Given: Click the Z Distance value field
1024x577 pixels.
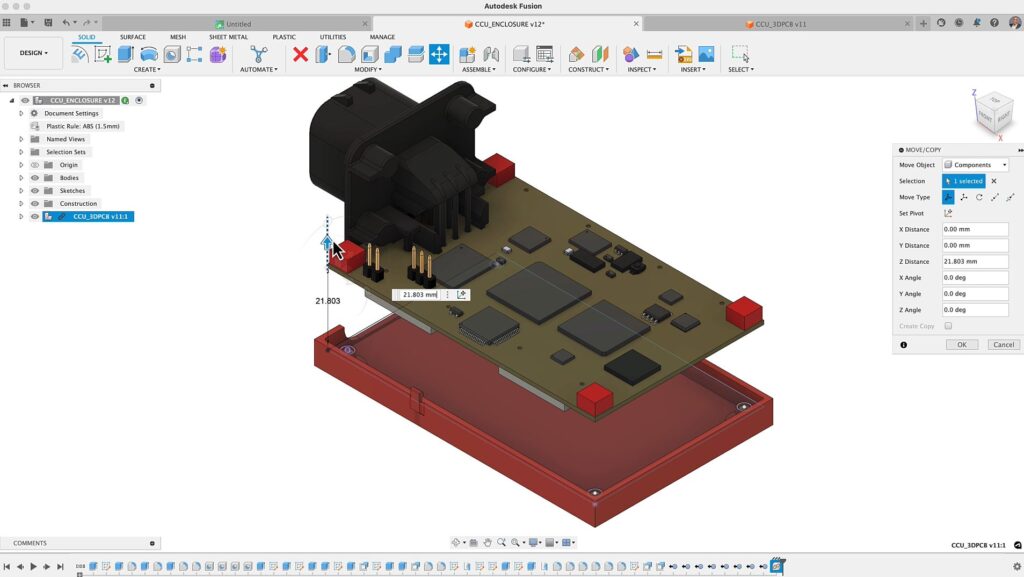Looking at the screenshot, I should coord(975,262).
